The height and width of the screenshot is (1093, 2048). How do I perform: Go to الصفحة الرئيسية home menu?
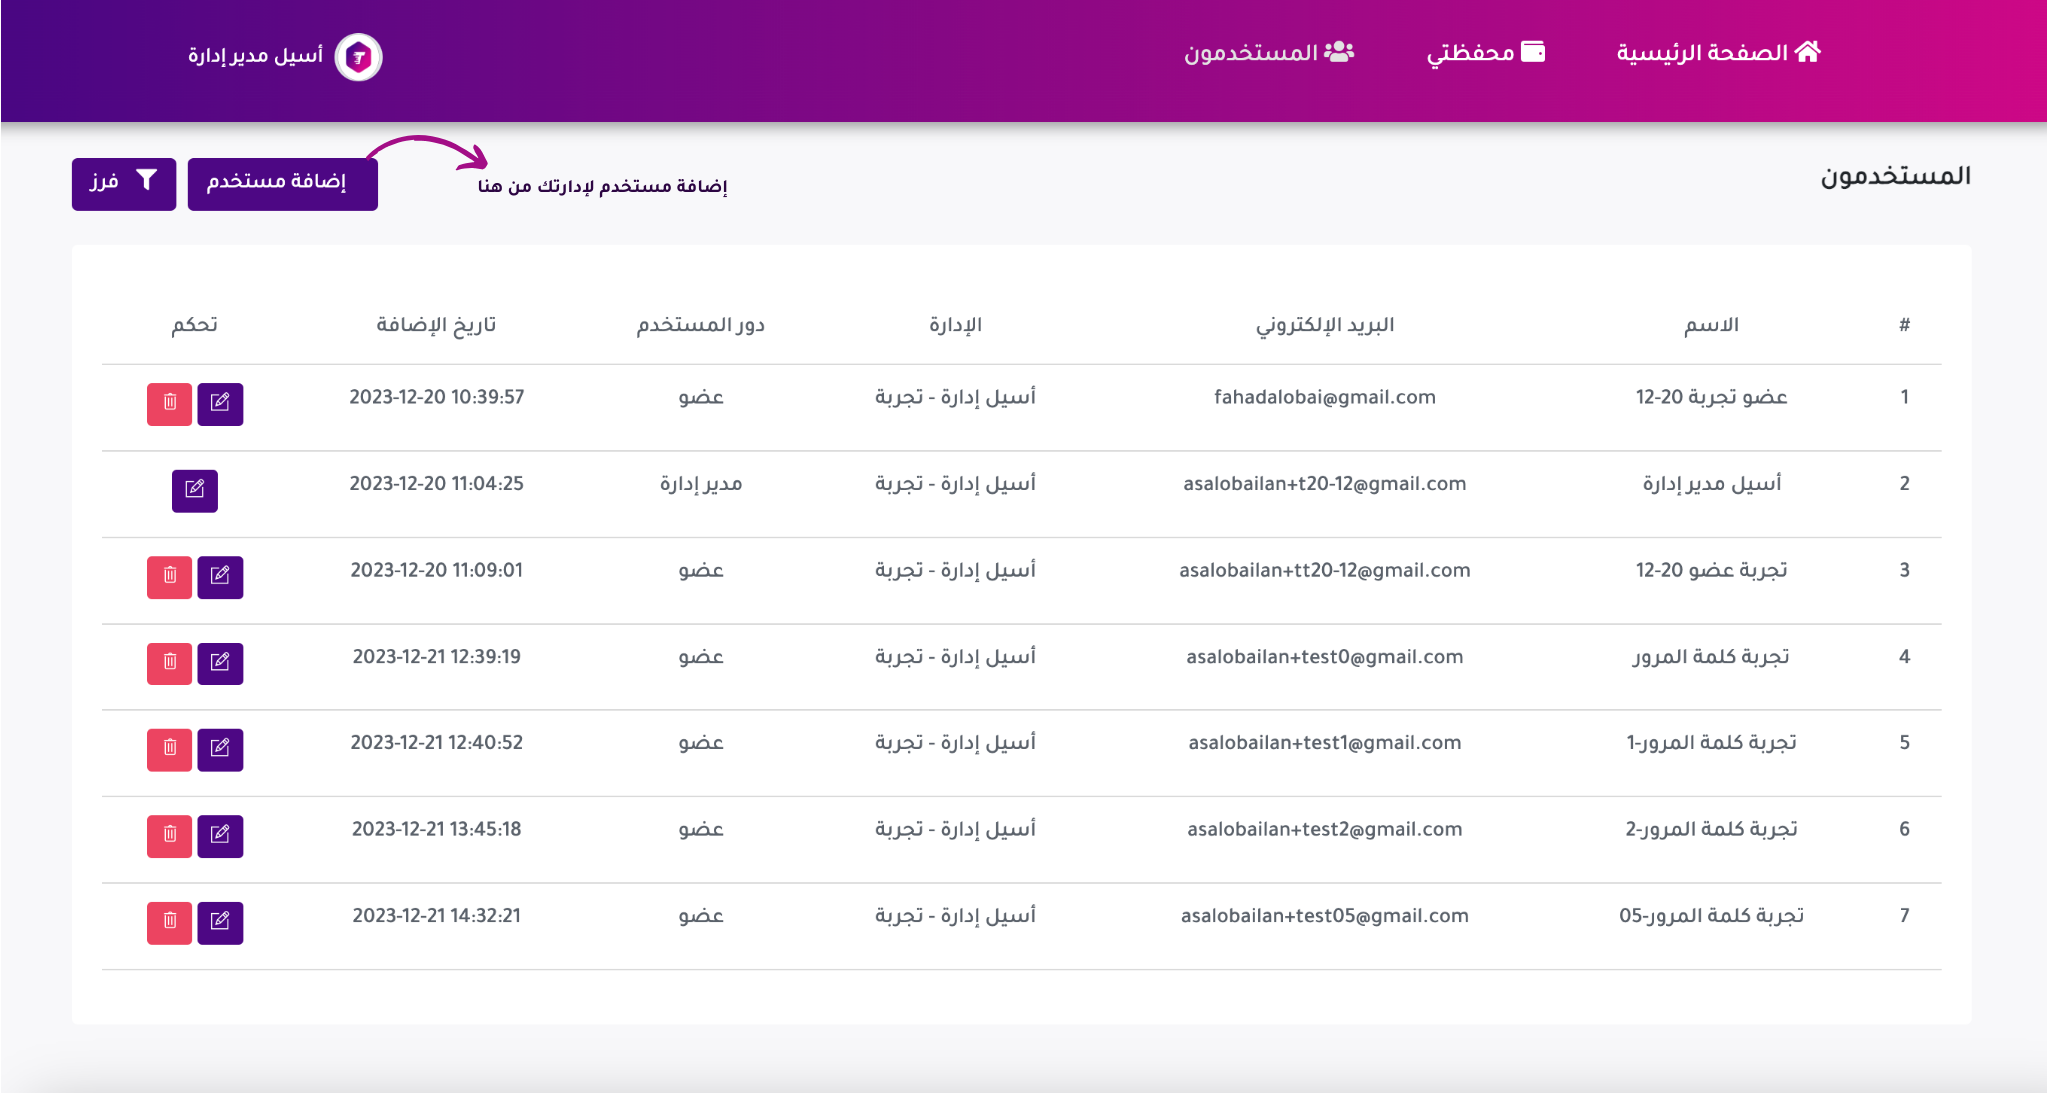(1718, 53)
